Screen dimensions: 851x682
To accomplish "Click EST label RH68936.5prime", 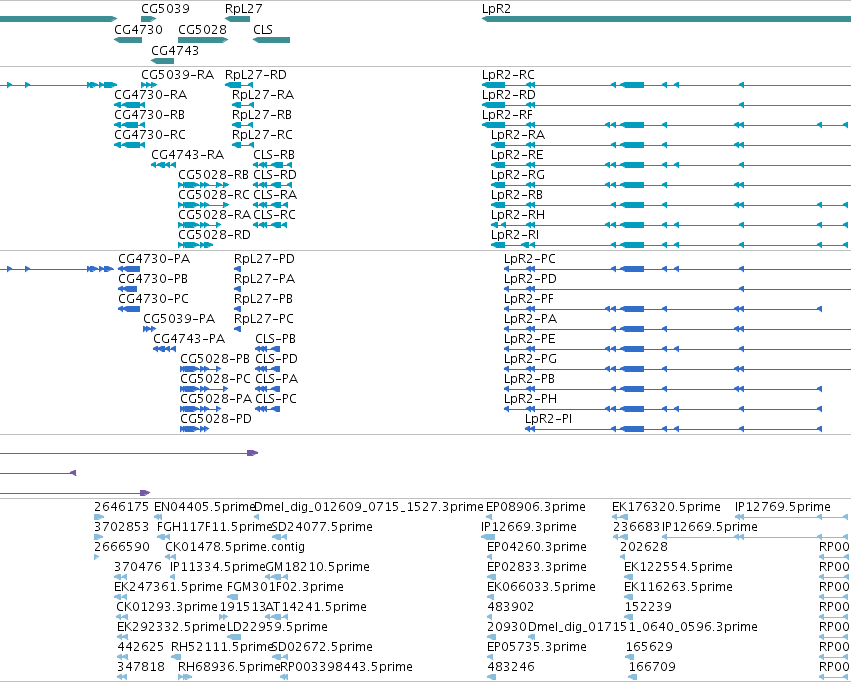I will click(x=228, y=667).
